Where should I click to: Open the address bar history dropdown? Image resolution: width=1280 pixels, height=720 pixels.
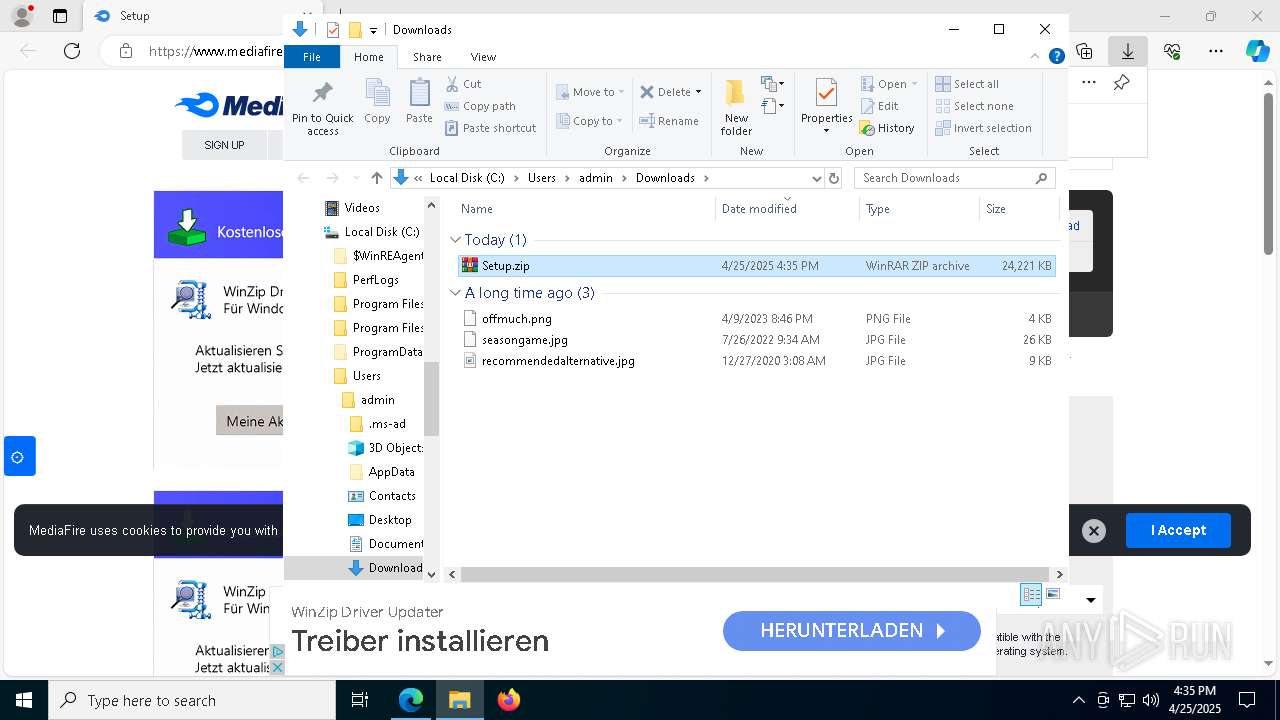(x=816, y=178)
